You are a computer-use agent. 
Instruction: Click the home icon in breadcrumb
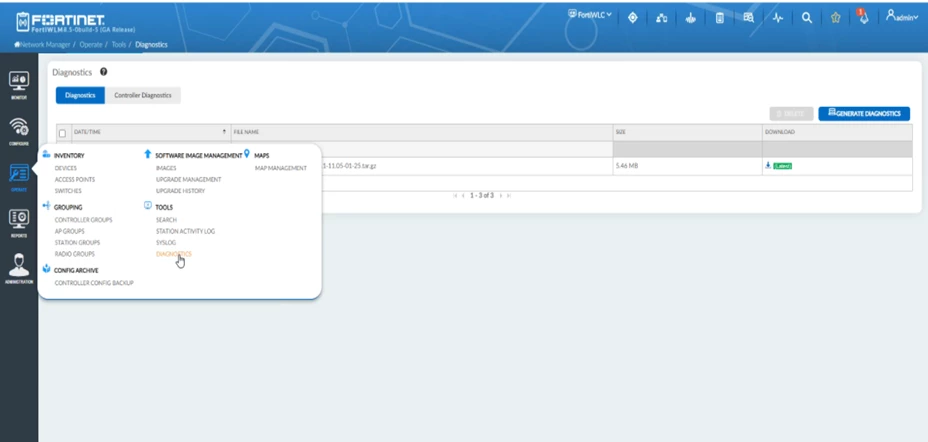pyautogui.click(x=17, y=44)
